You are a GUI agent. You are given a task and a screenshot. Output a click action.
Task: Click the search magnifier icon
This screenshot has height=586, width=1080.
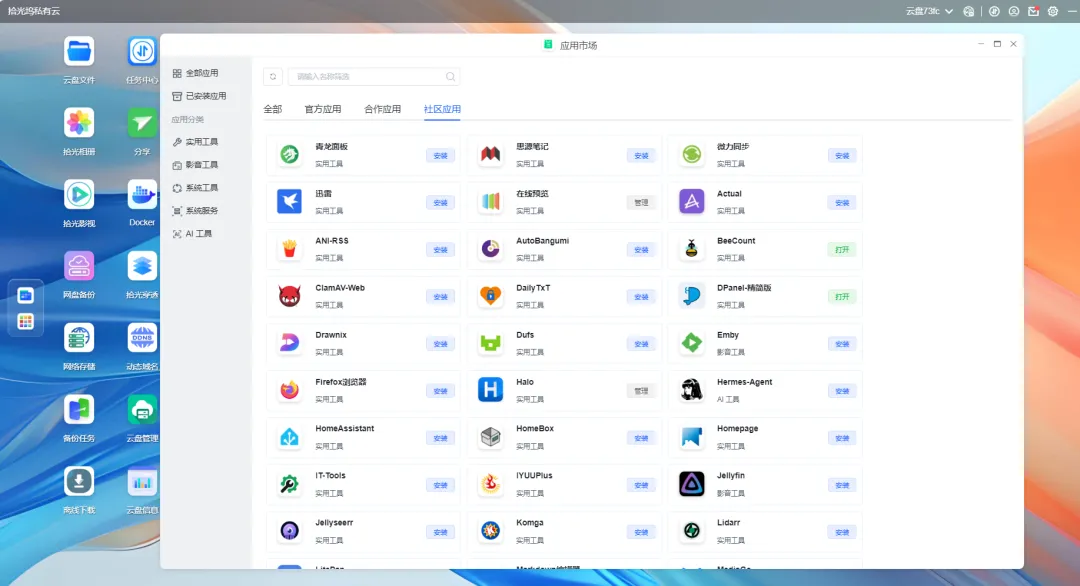450,76
